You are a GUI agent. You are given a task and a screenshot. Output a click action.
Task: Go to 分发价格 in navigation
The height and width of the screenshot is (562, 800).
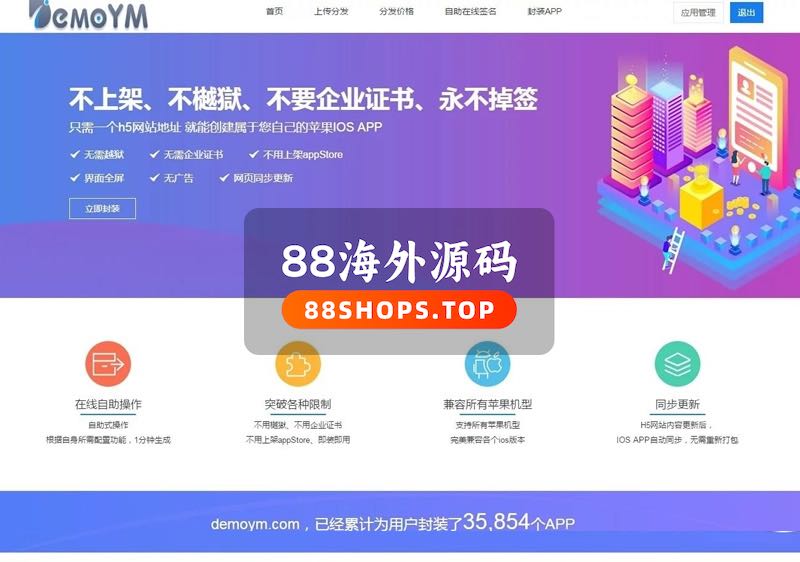(x=396, y=11)
